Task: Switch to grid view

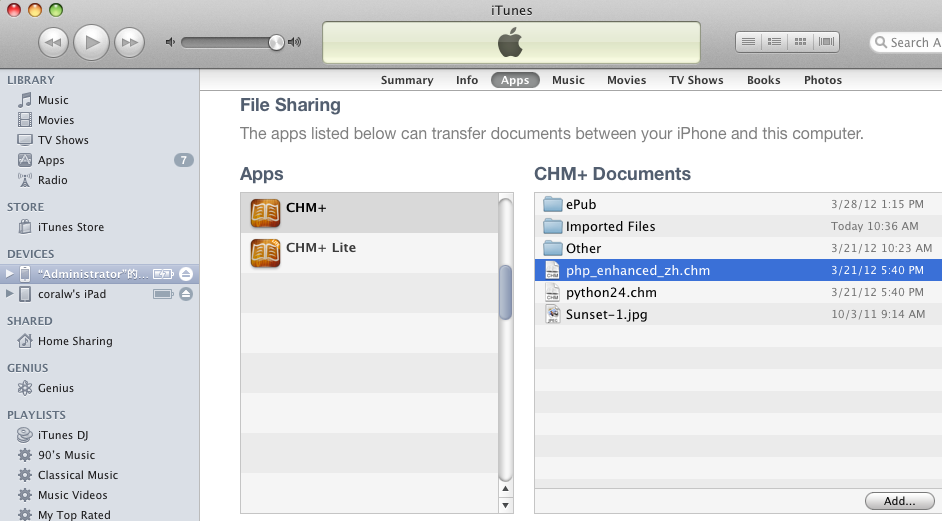Action: (800, 41)
